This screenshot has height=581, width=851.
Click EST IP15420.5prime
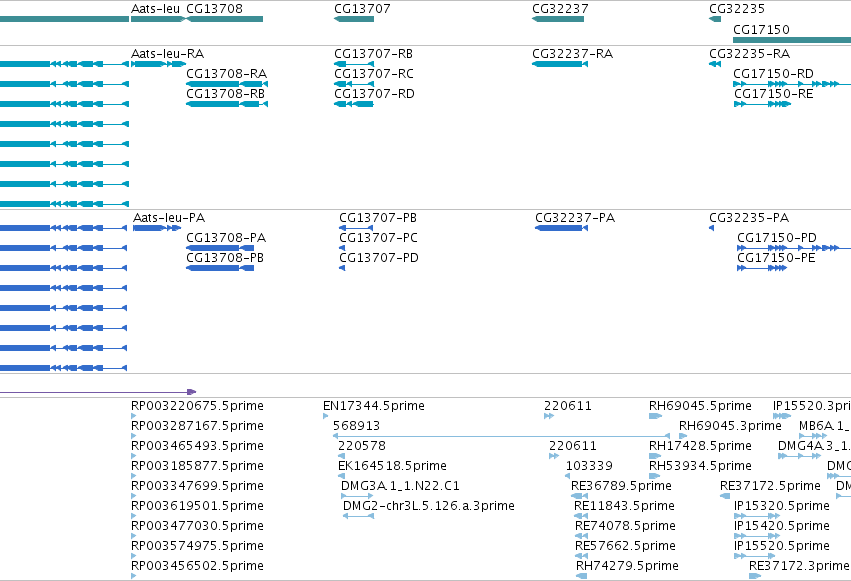click(x=782, y=526)
